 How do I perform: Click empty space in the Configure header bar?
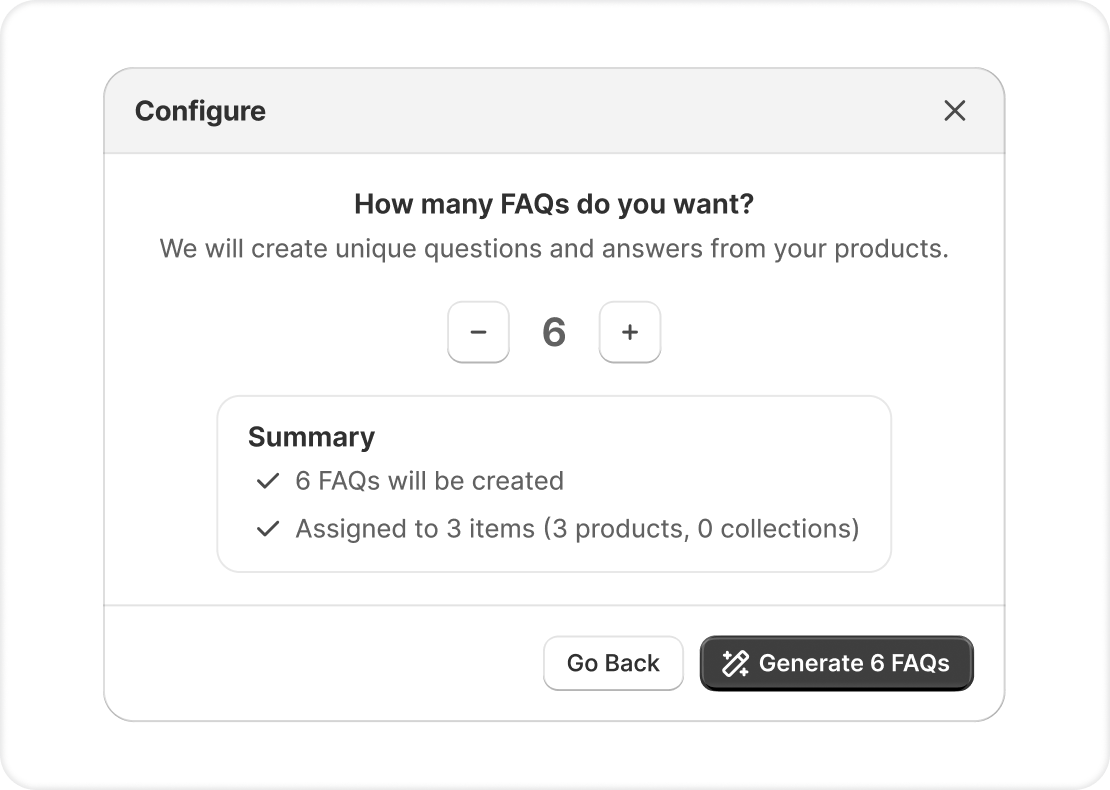[x=600, y=111]
